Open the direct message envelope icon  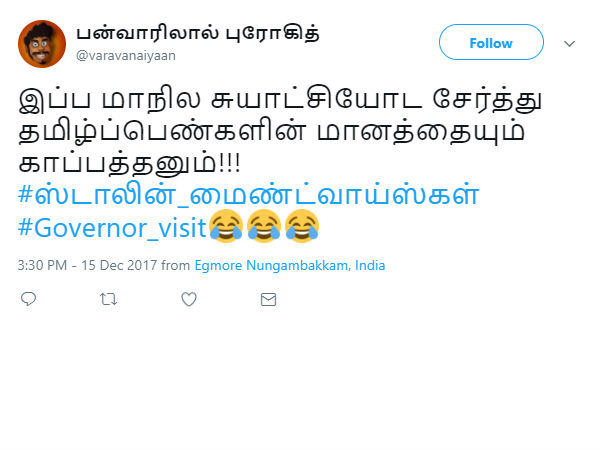(268, 299)
